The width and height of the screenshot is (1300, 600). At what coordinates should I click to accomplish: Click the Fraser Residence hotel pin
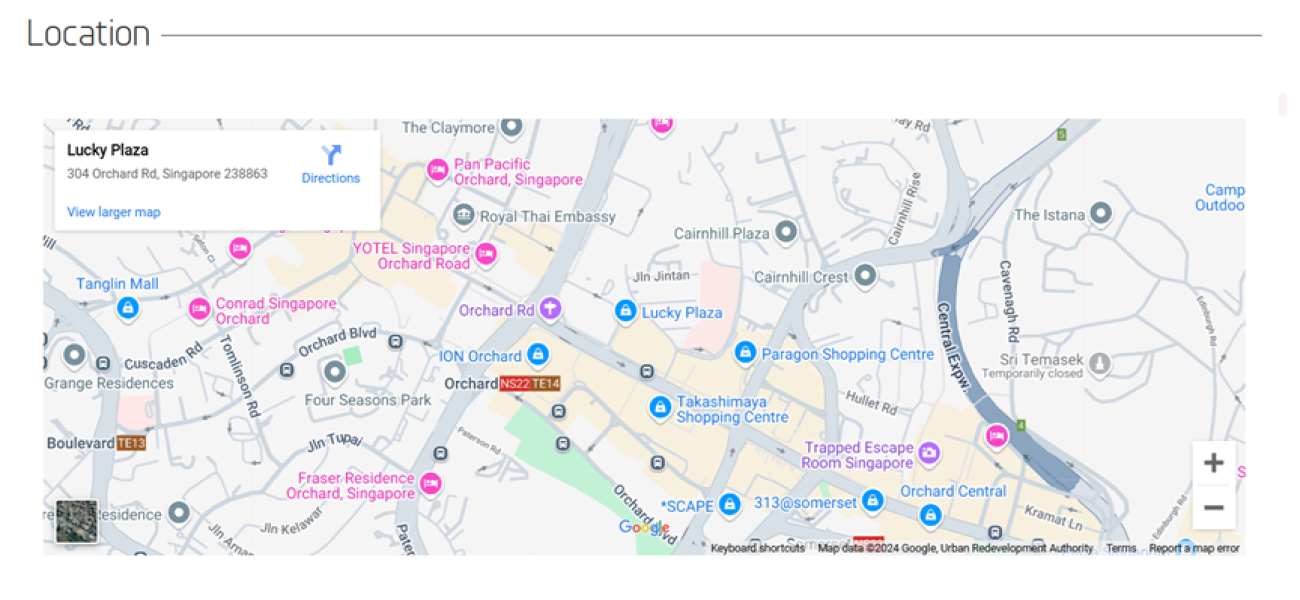click(431, 484)
